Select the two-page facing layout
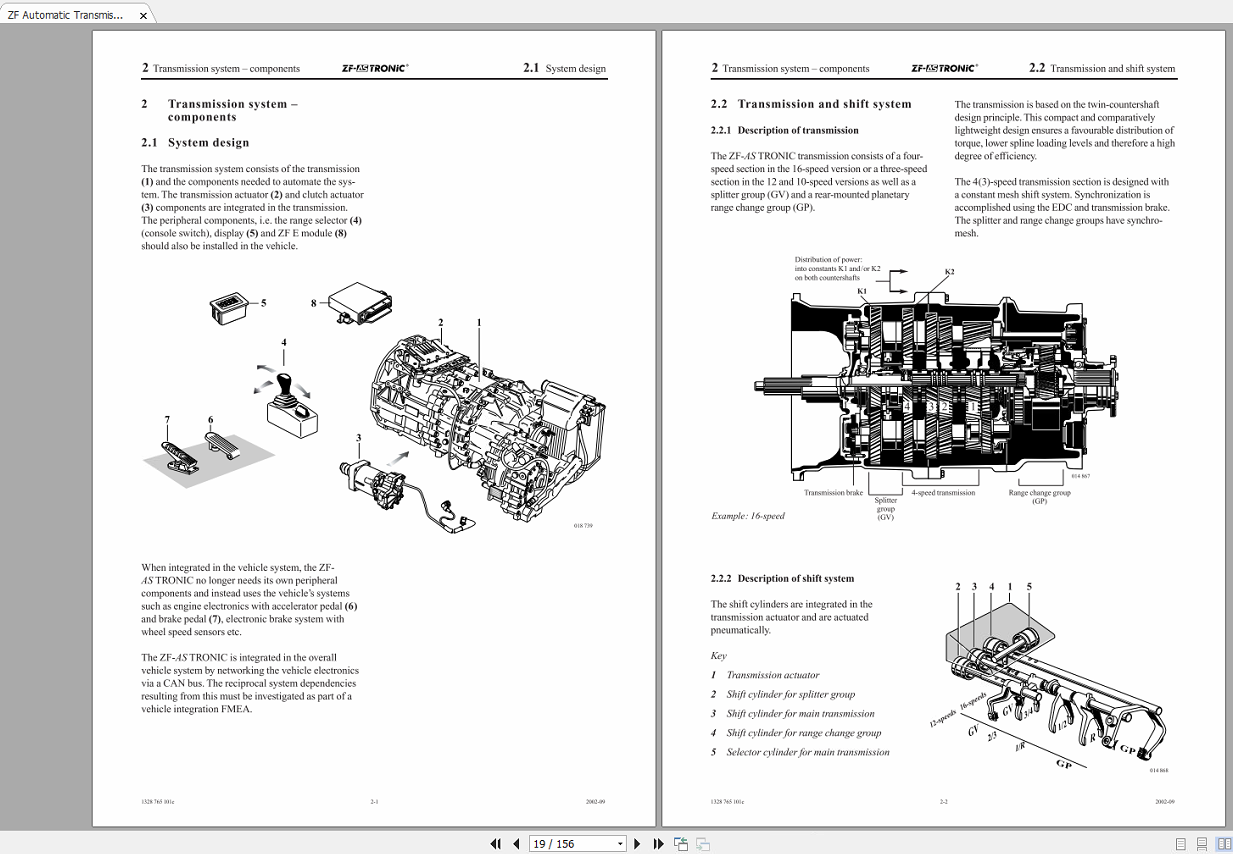 [1224, 844]
